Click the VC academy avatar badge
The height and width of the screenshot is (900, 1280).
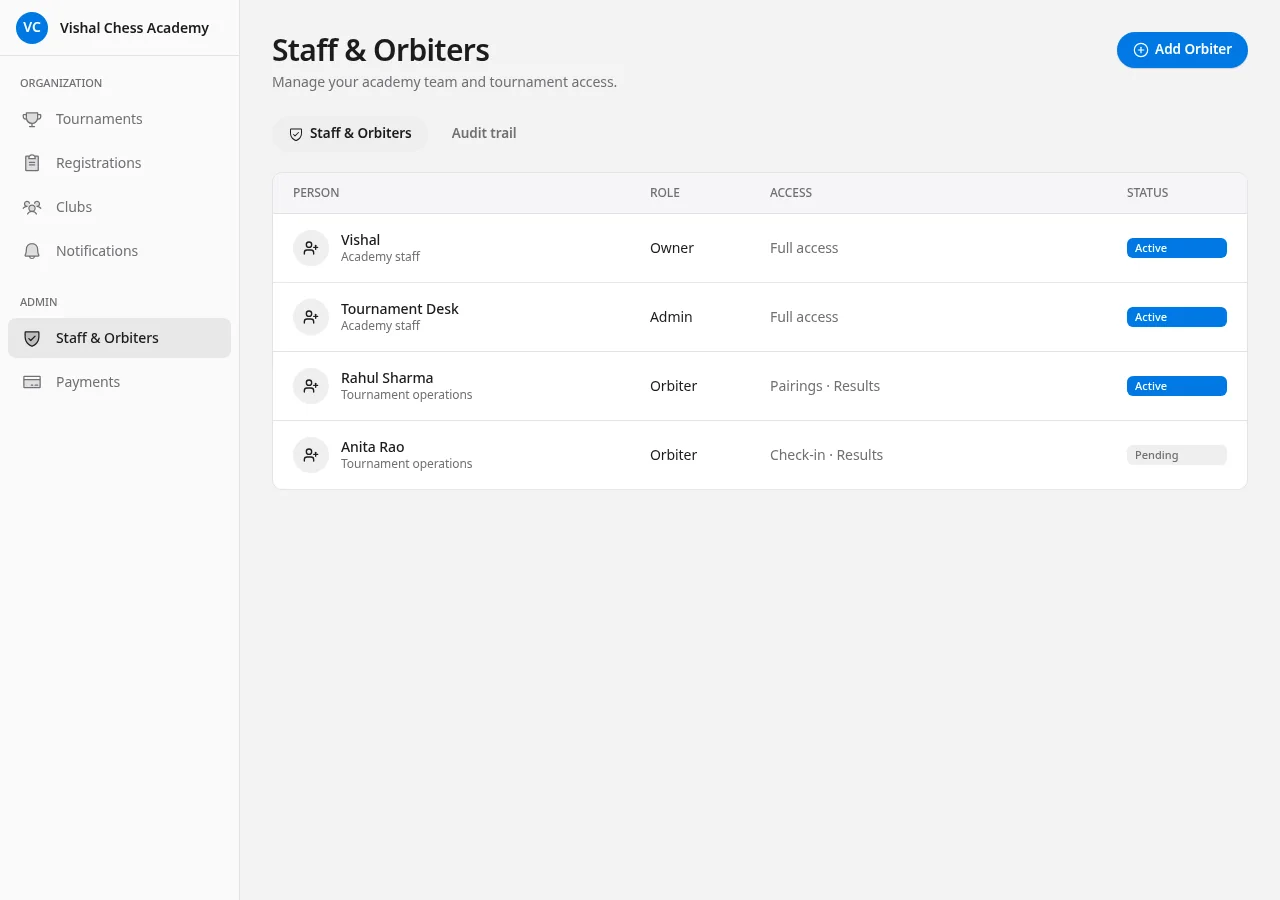[32, 28]
